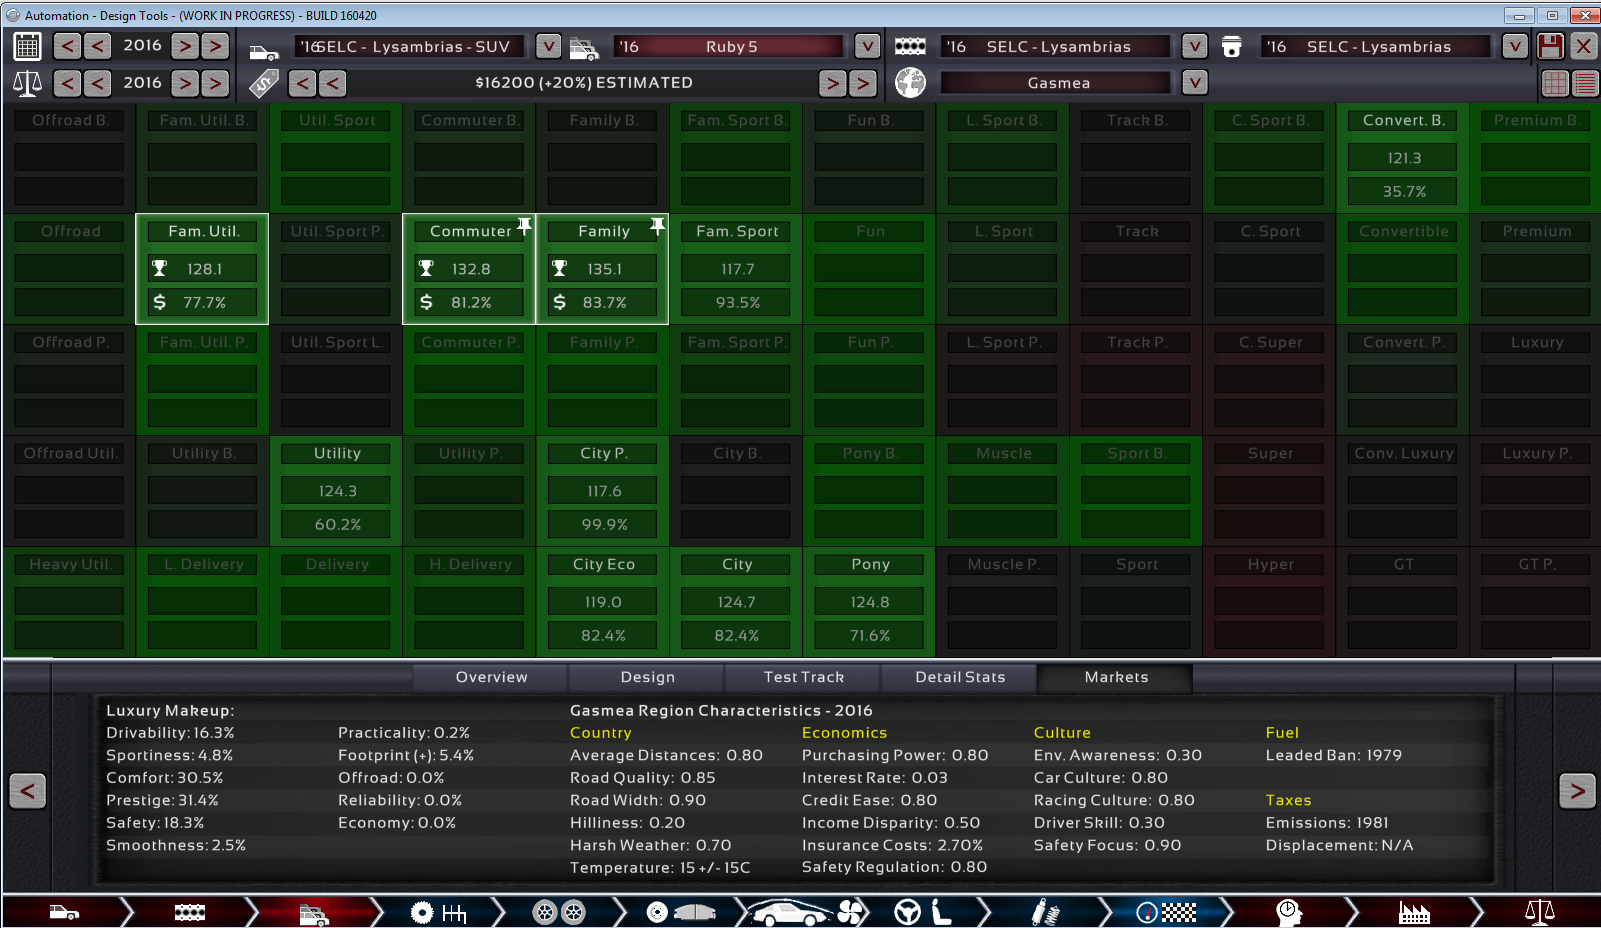Switch to the grid view toggle
This screenshot has width=1601, height=928.
(x=1555, y=83)
